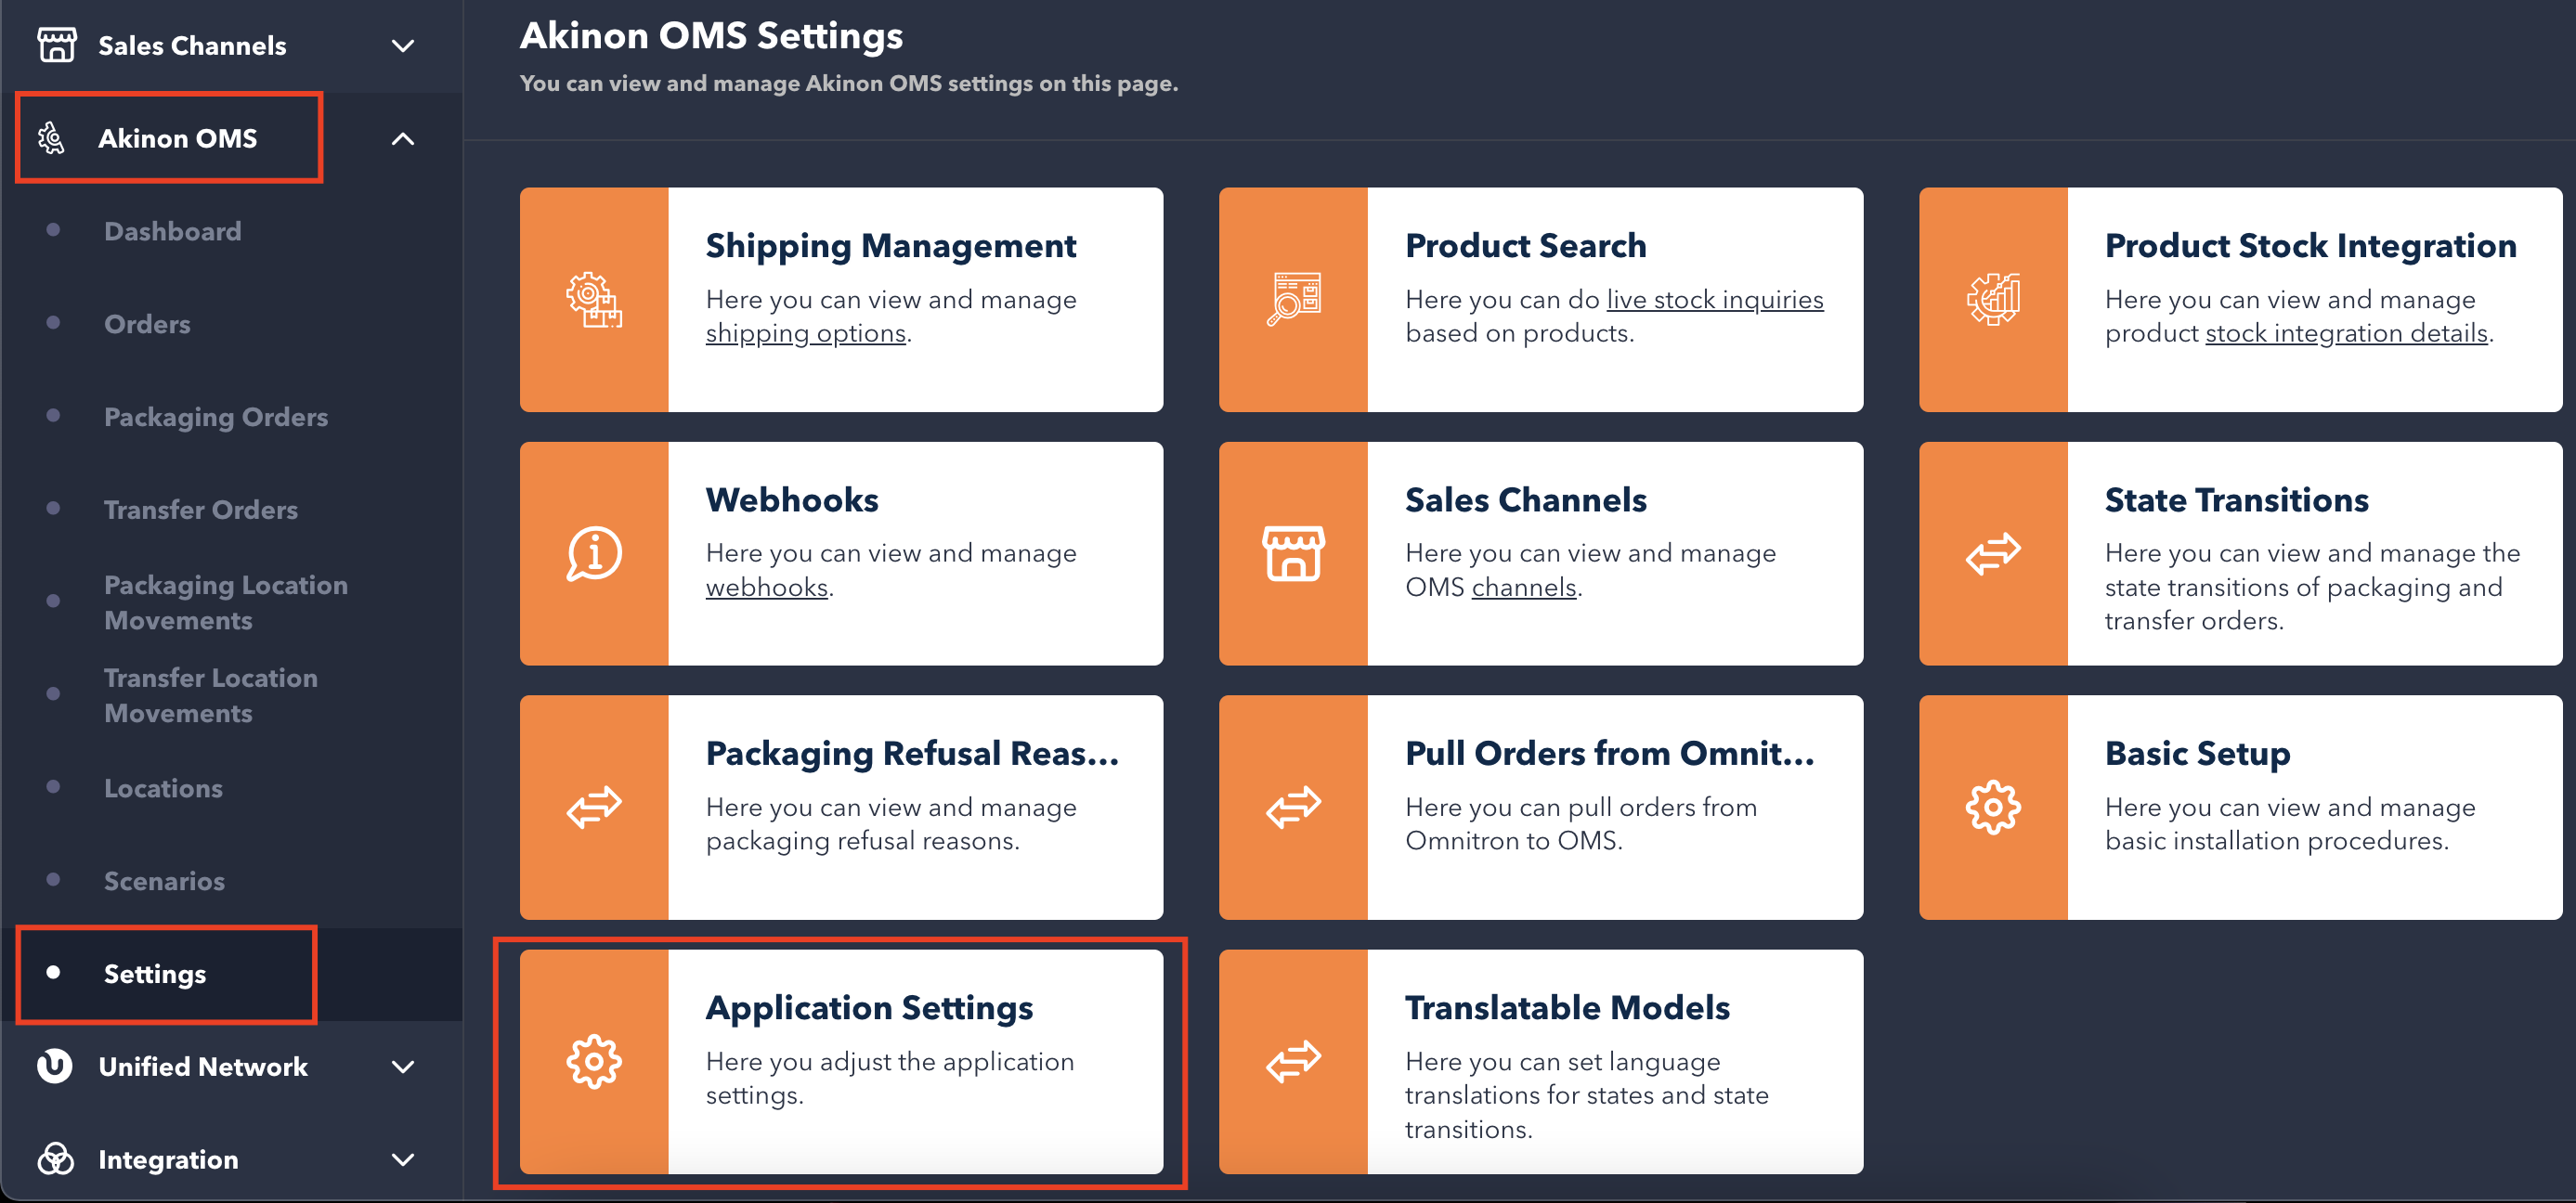
Task: Collapse the Akinon OMS sidebar section
Action: pyautogui.click(x=402, y=139)
